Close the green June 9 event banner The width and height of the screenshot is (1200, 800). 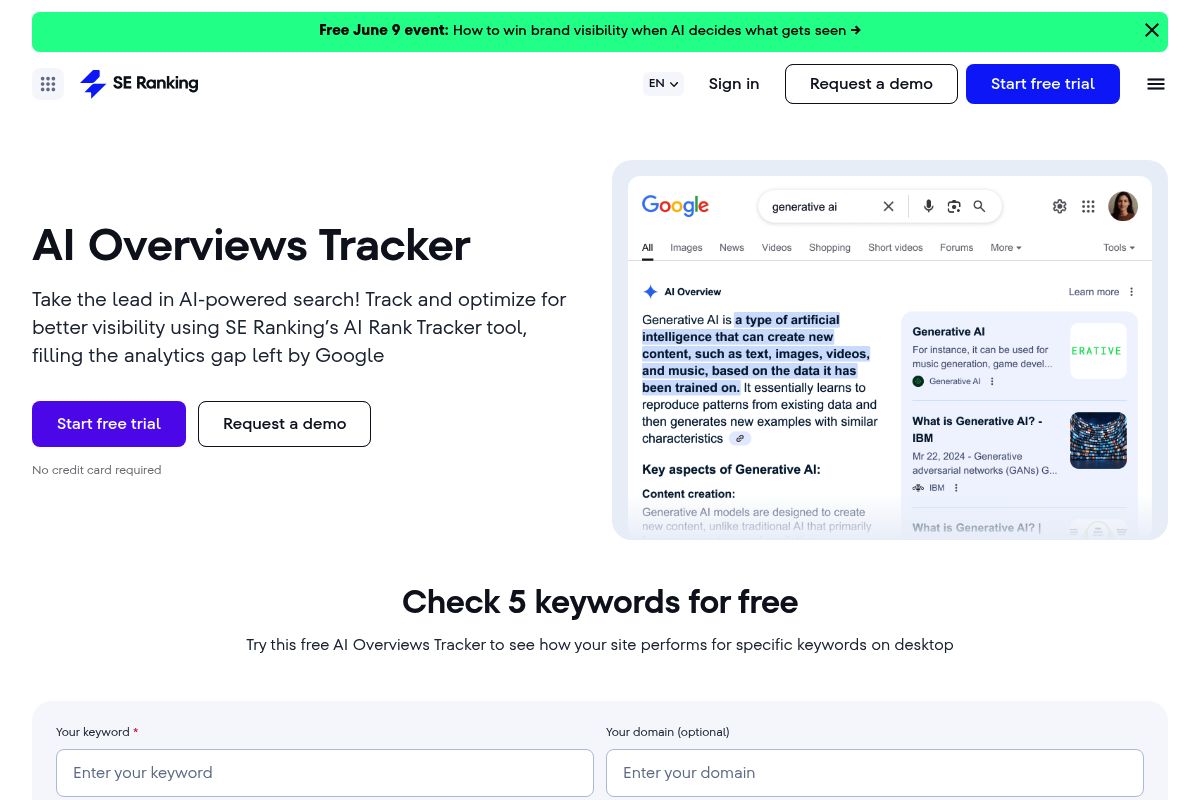click(1152, 30)
